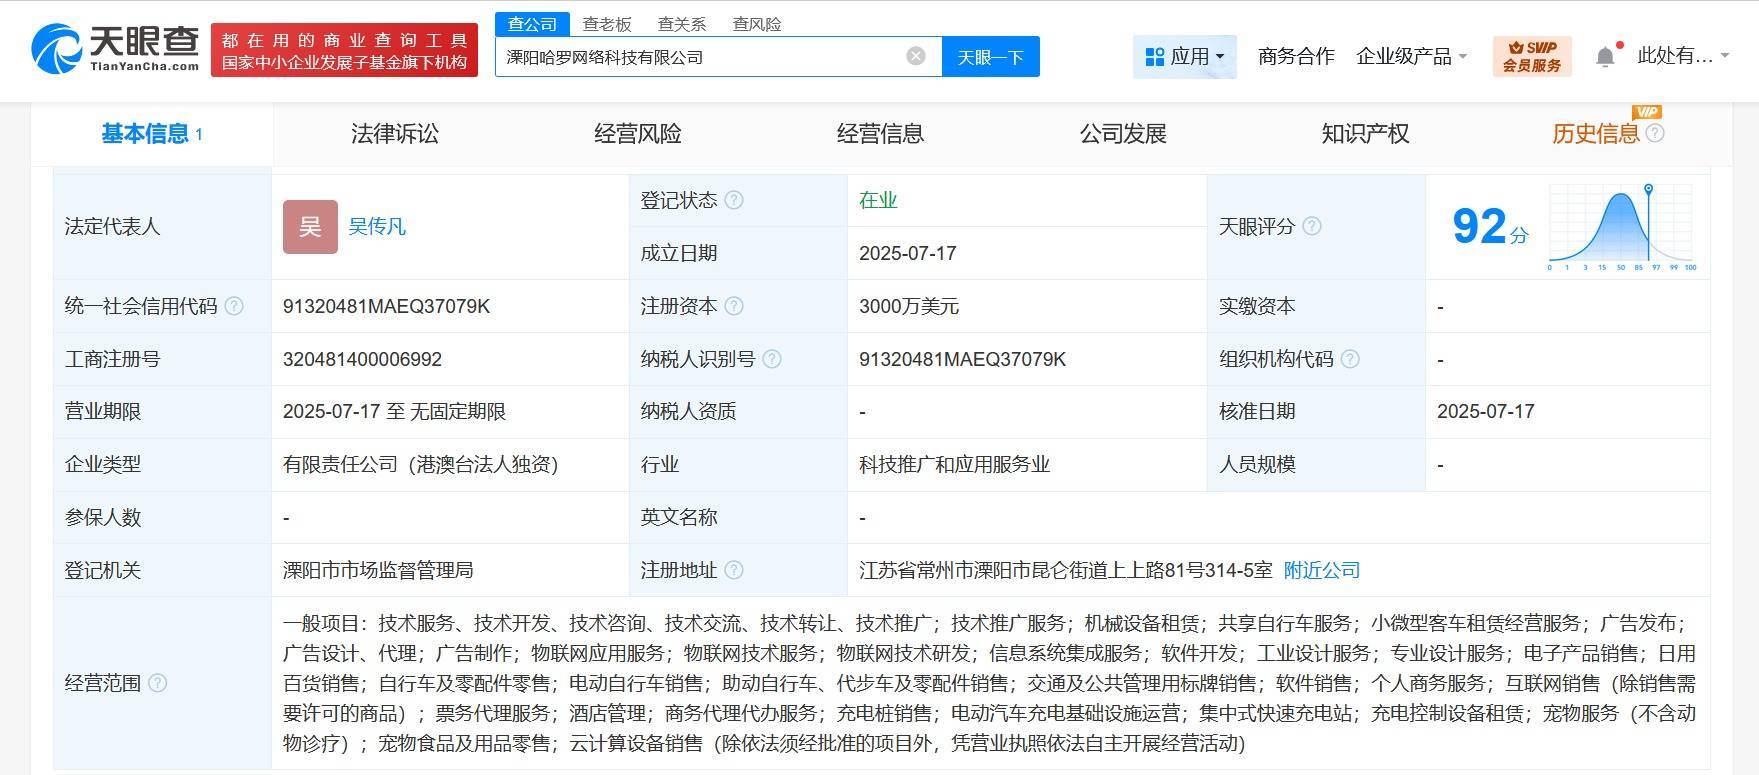Click the help icon next to 注册资本
Screen dimensions: 1759x775
pyautogui.click(x=734, y=306)
